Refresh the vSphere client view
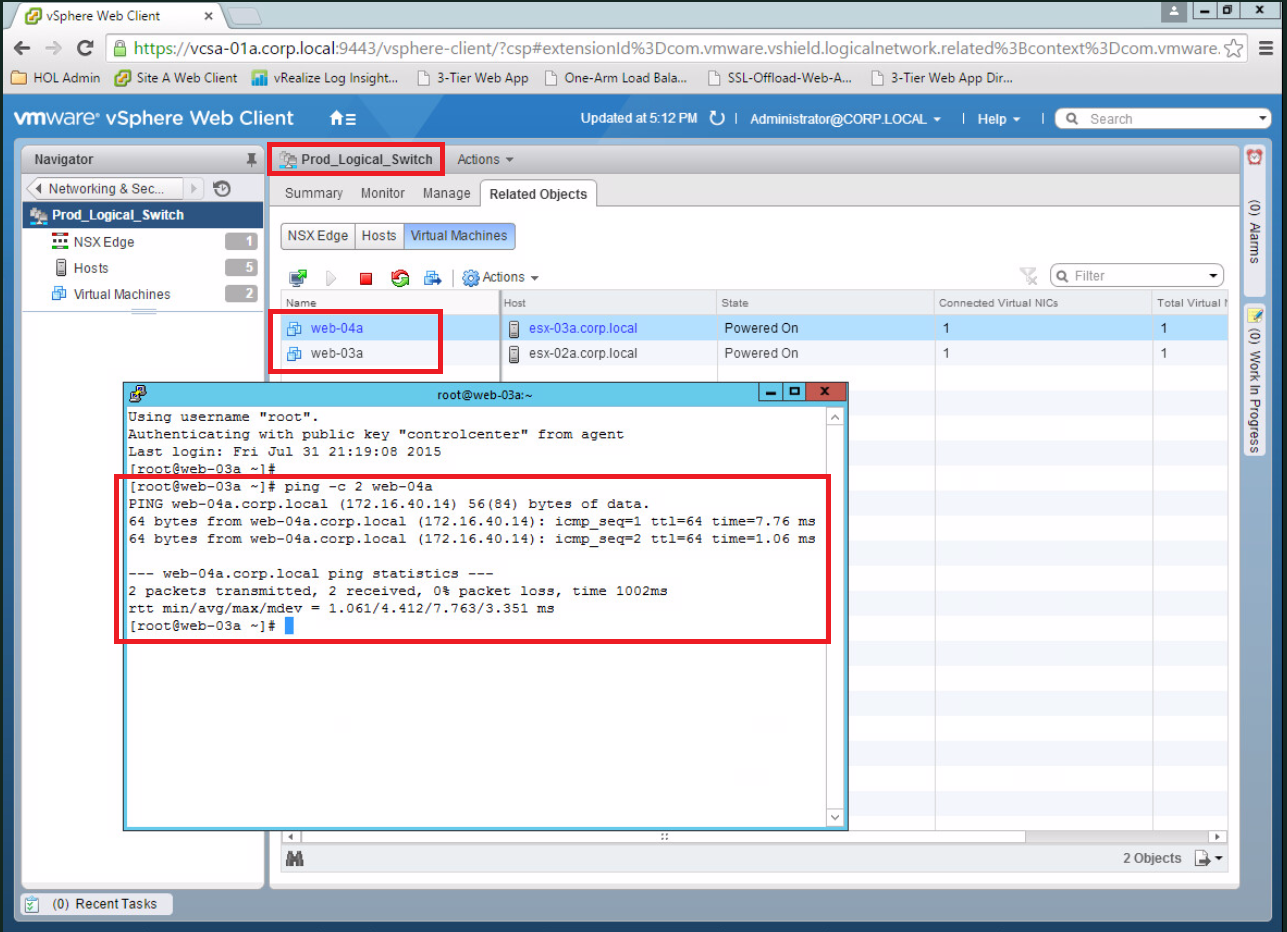Image resolution: width=1287 pixels, height=932 pixels. (x=716, y=118)
